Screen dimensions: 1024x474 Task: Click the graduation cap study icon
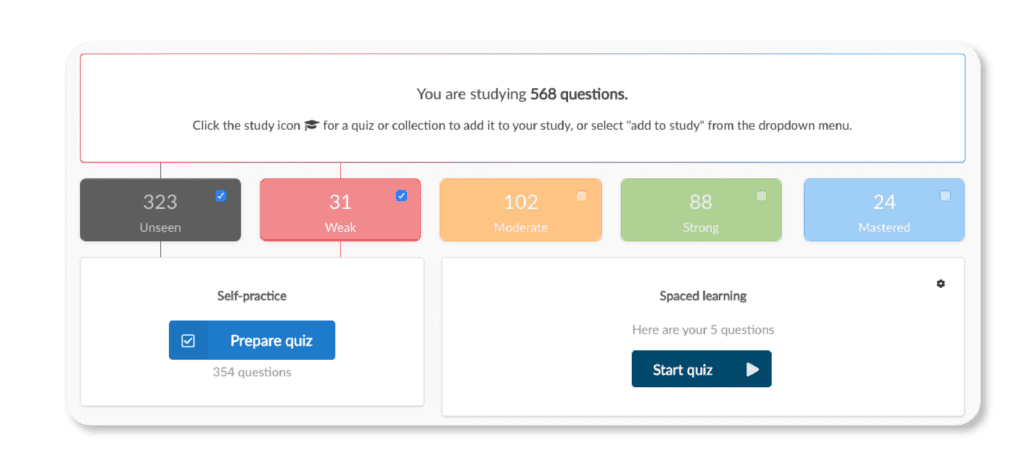[312, 126]
